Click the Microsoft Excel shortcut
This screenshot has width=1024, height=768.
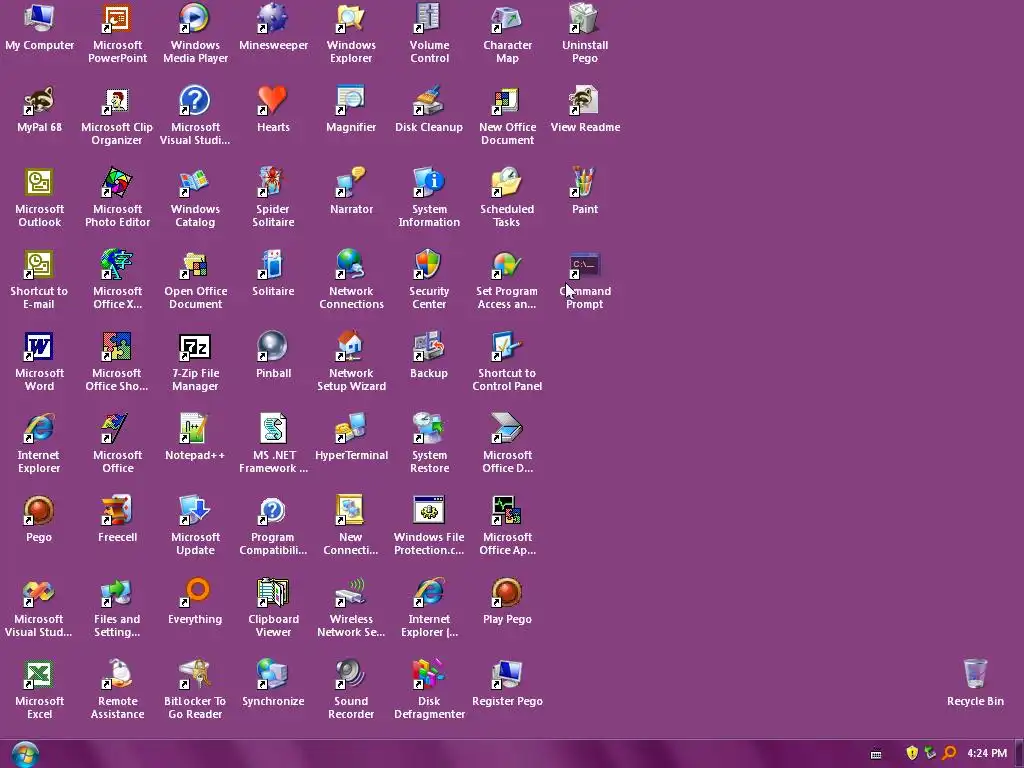point(39,675)
